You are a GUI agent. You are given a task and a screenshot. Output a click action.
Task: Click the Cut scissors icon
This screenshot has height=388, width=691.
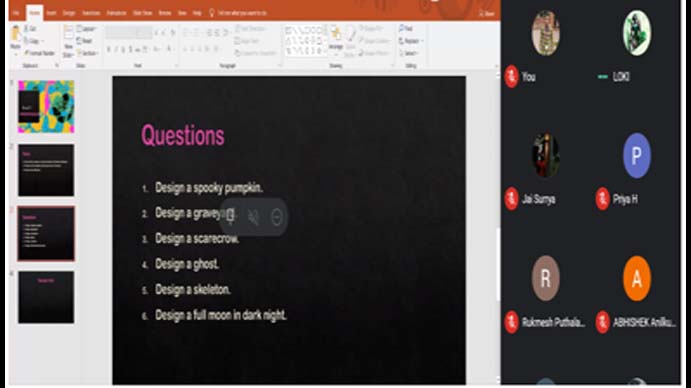[x=26, y=29]
